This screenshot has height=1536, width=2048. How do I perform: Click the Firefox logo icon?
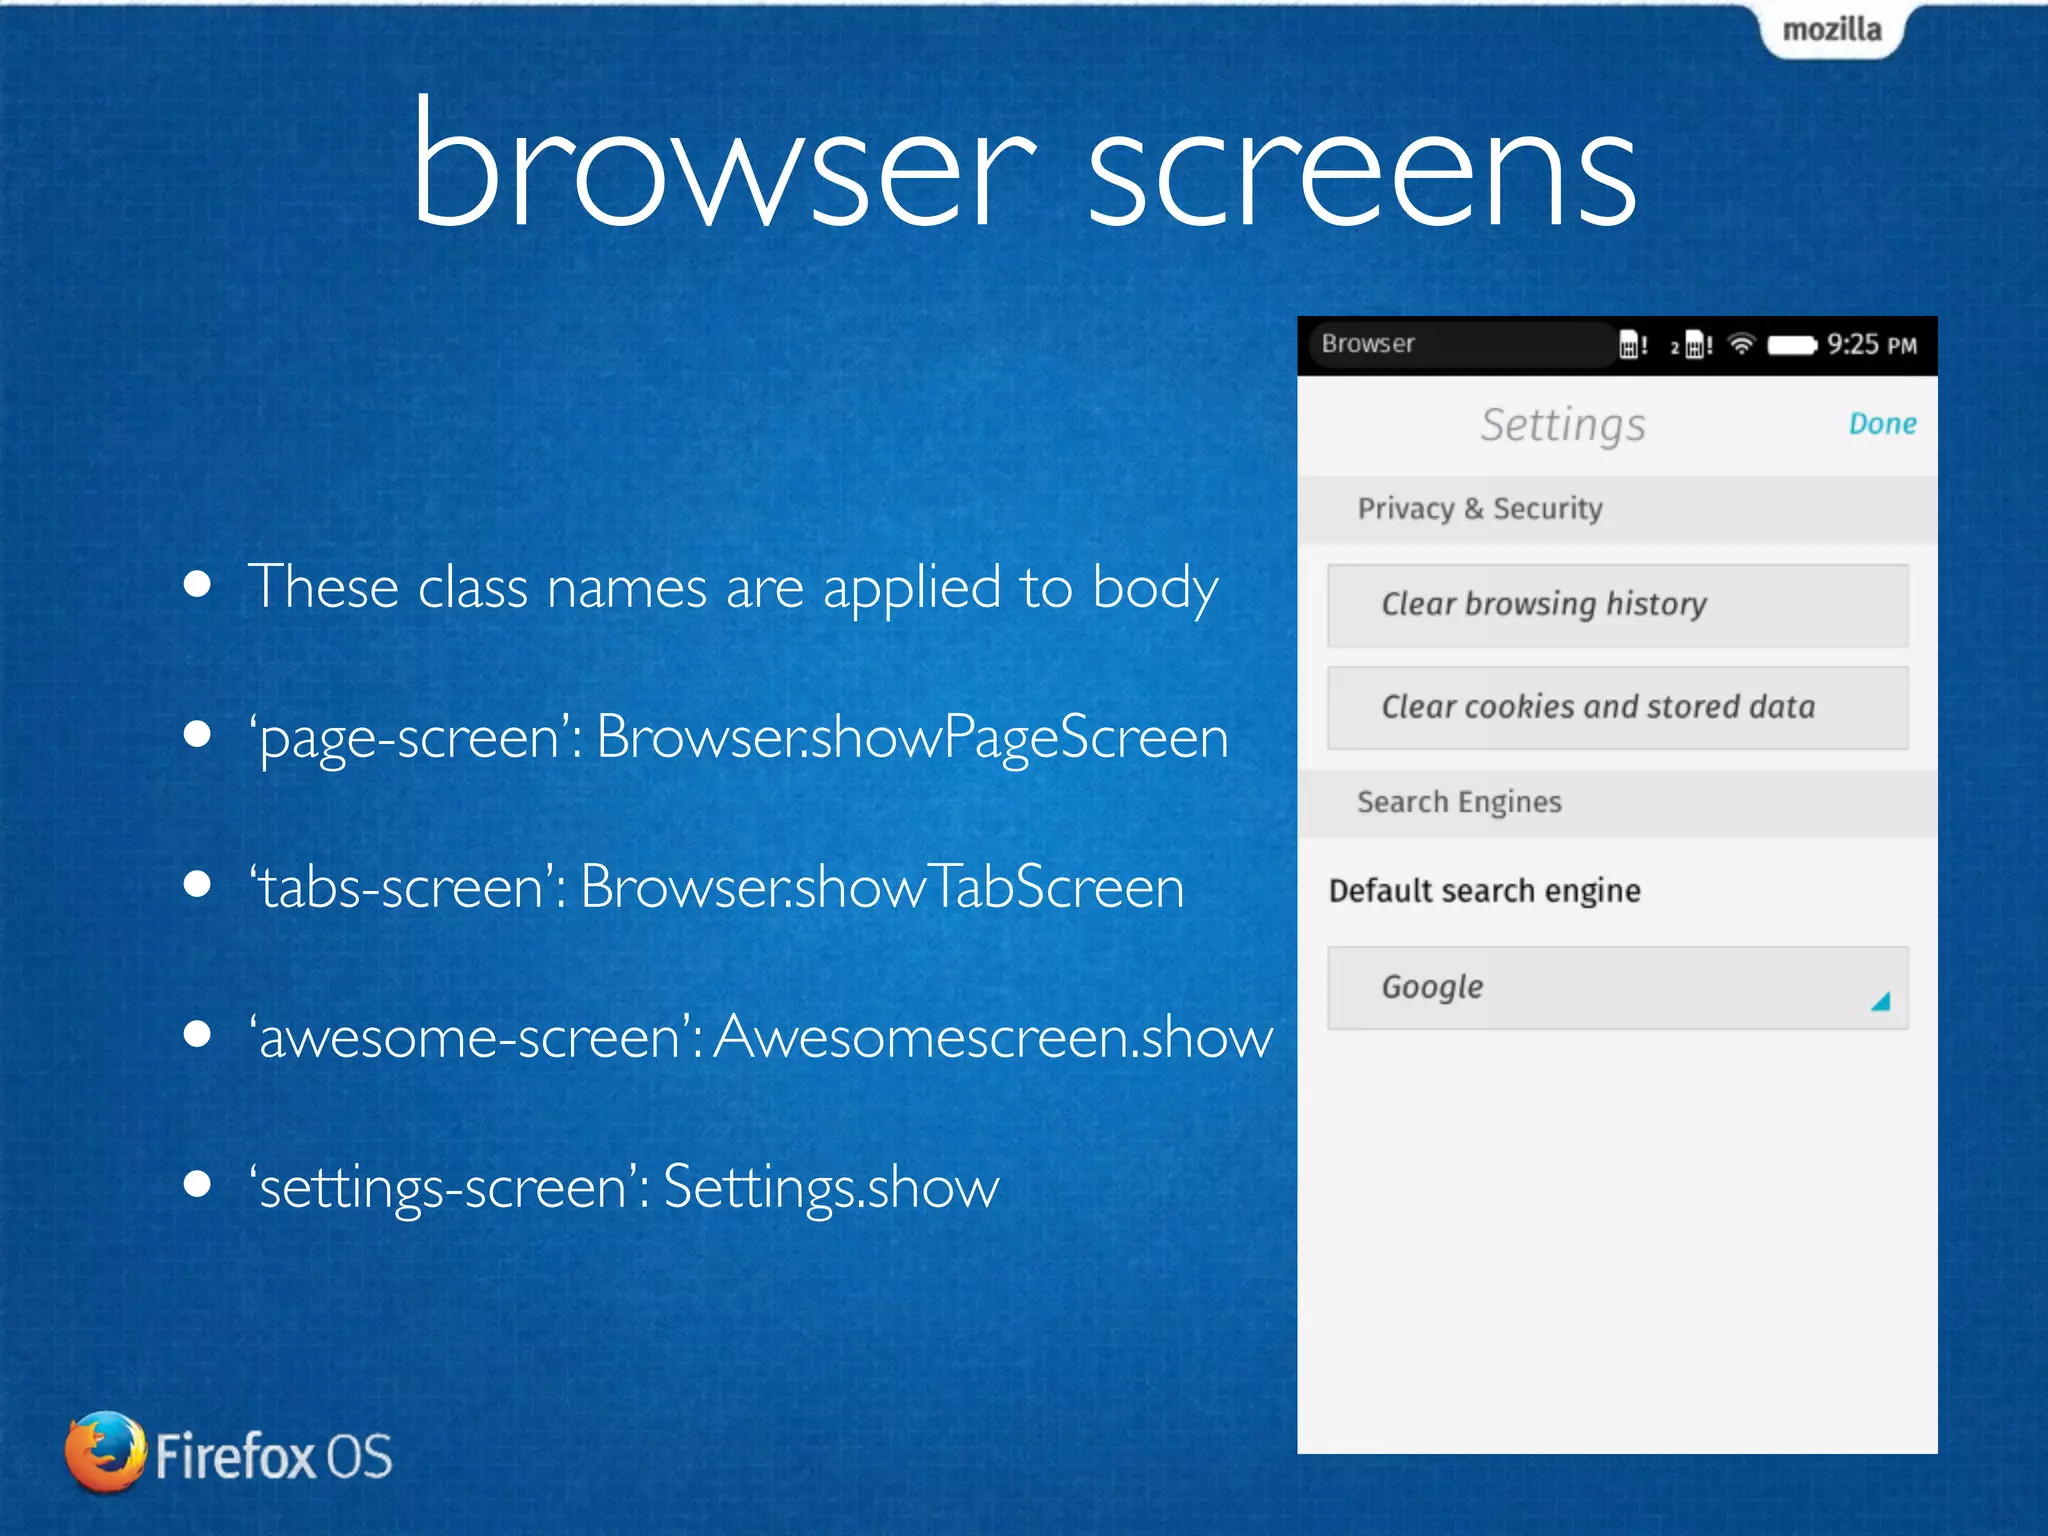click(x=106, y=1453)
